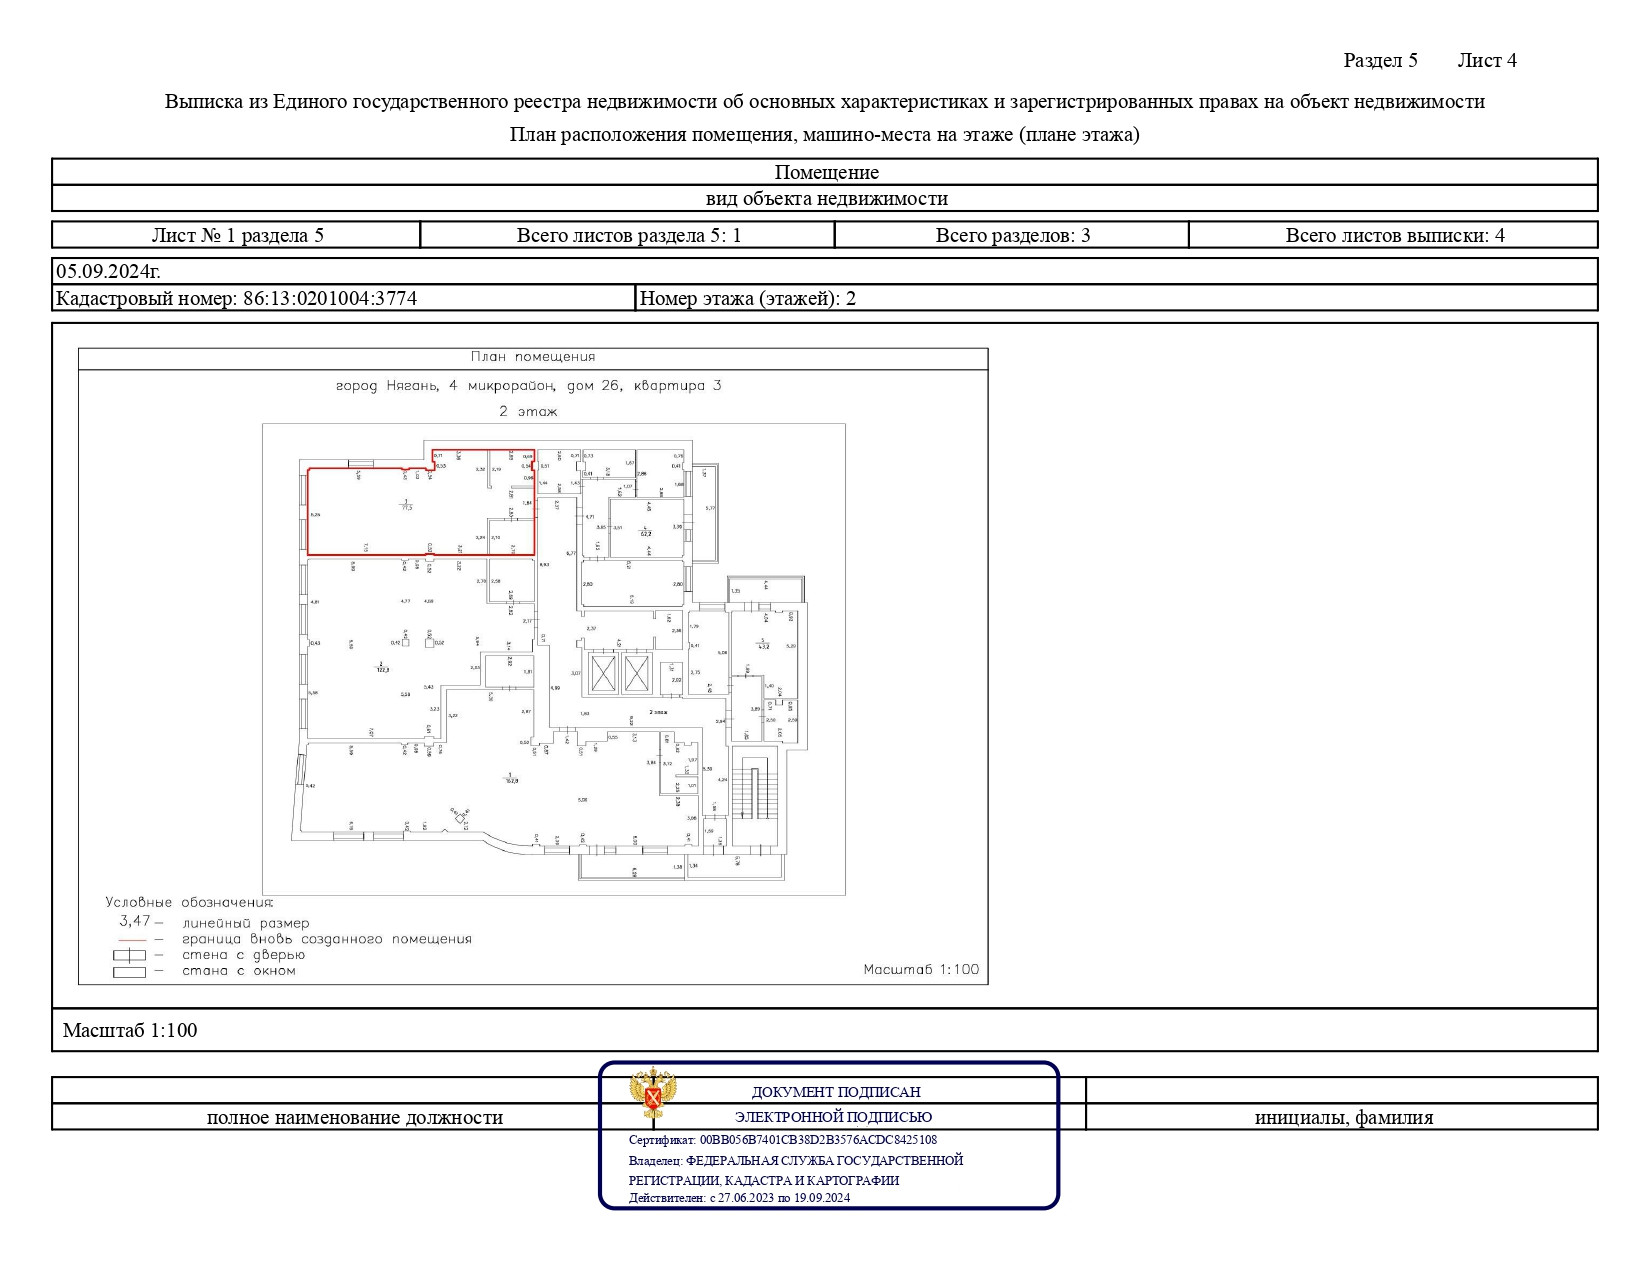Screen dimensions: 1650x1275
Task: Click the "Лист 4" header label
Action: (x=1487, y=60)
